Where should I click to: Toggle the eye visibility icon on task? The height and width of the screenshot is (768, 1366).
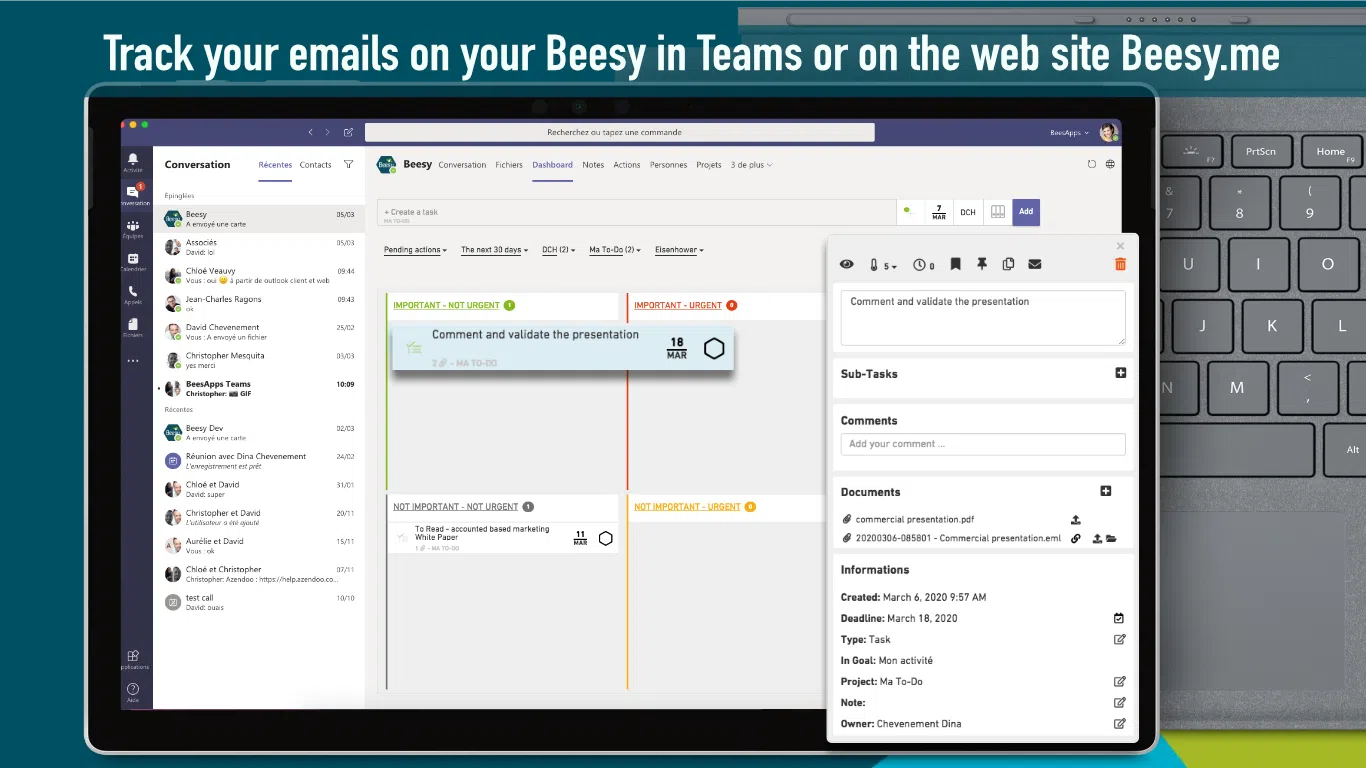tap(847, 264)
